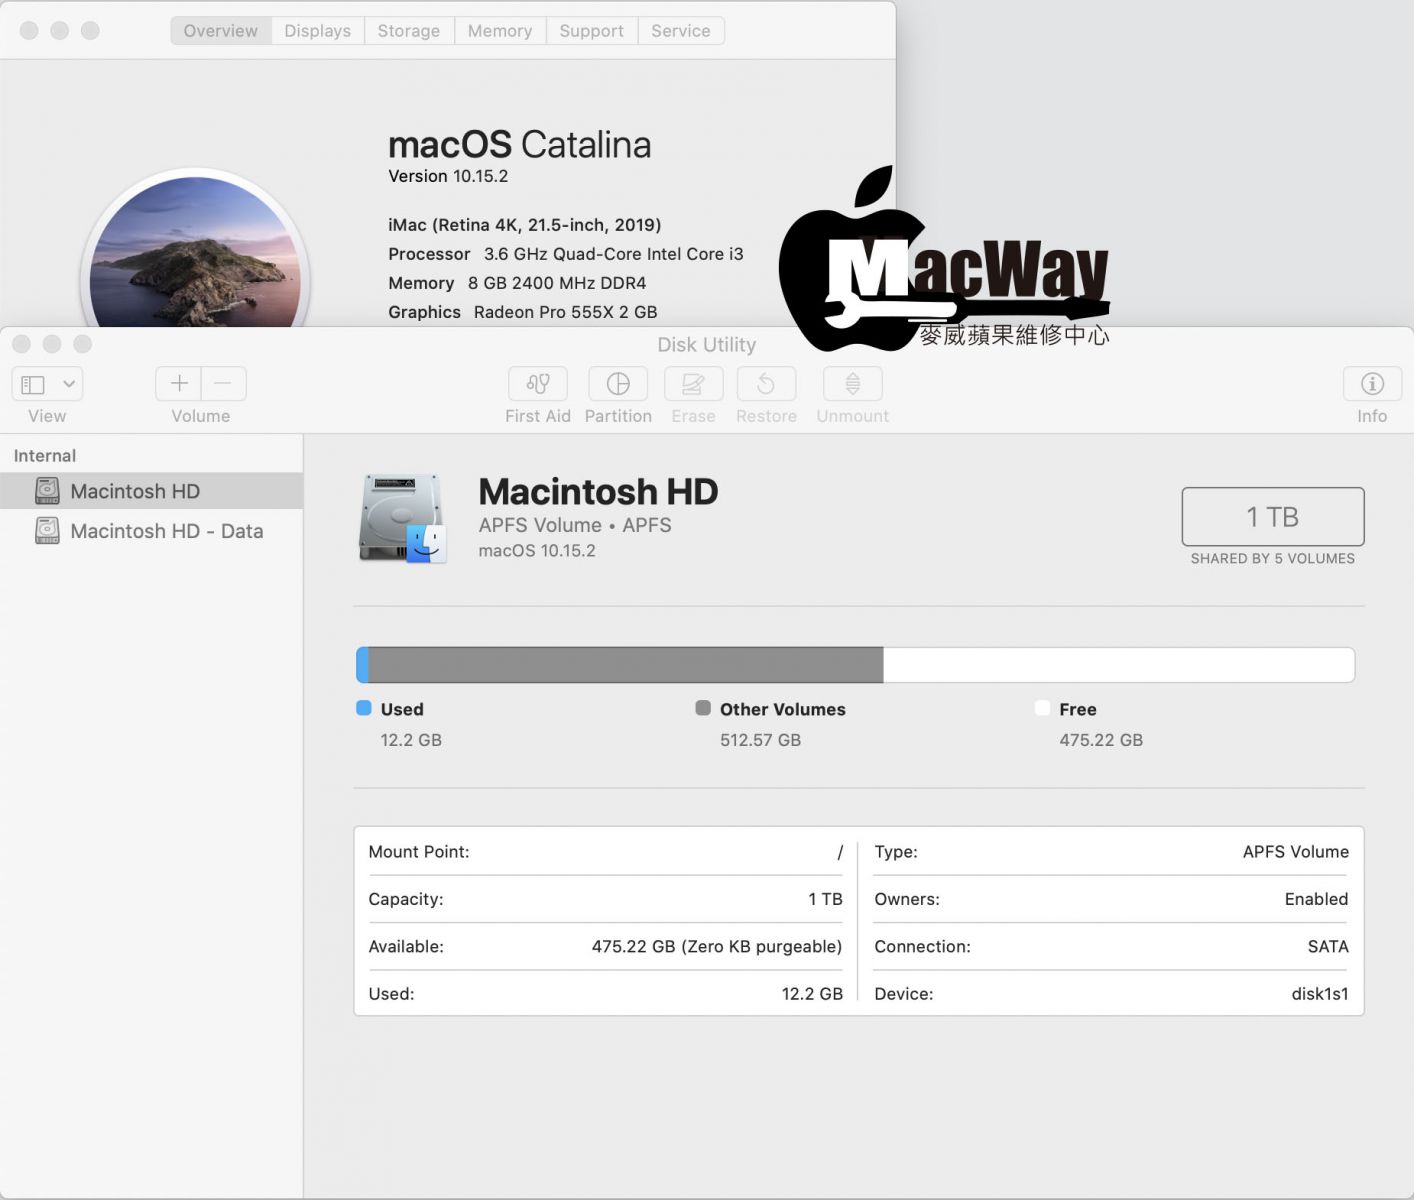Click the Erase toolbar icon
Viewport: 1414px width, 1200px height.
pos(693,384)
